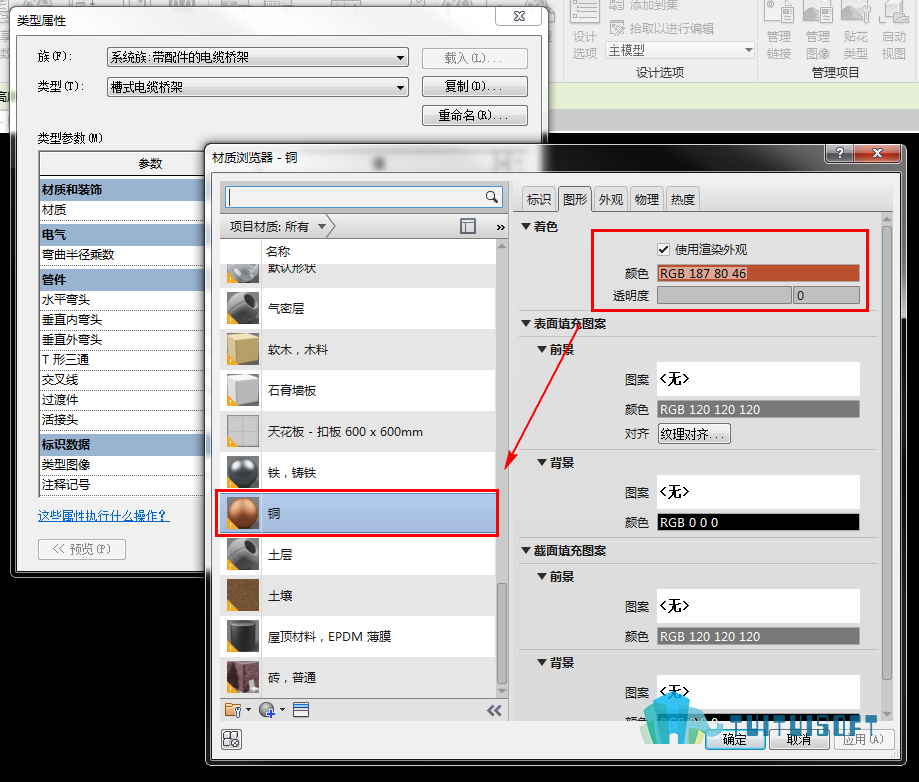Open the 类型 槽式电缆桥架 dropdown

click(258, 87)
